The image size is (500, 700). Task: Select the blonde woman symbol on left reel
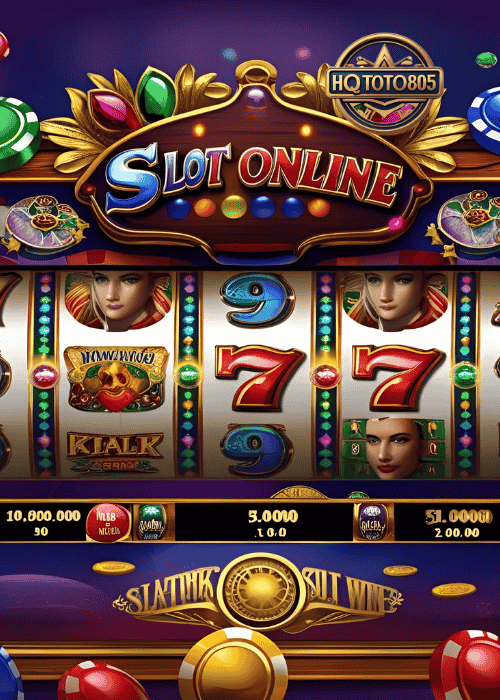point(118,301)
